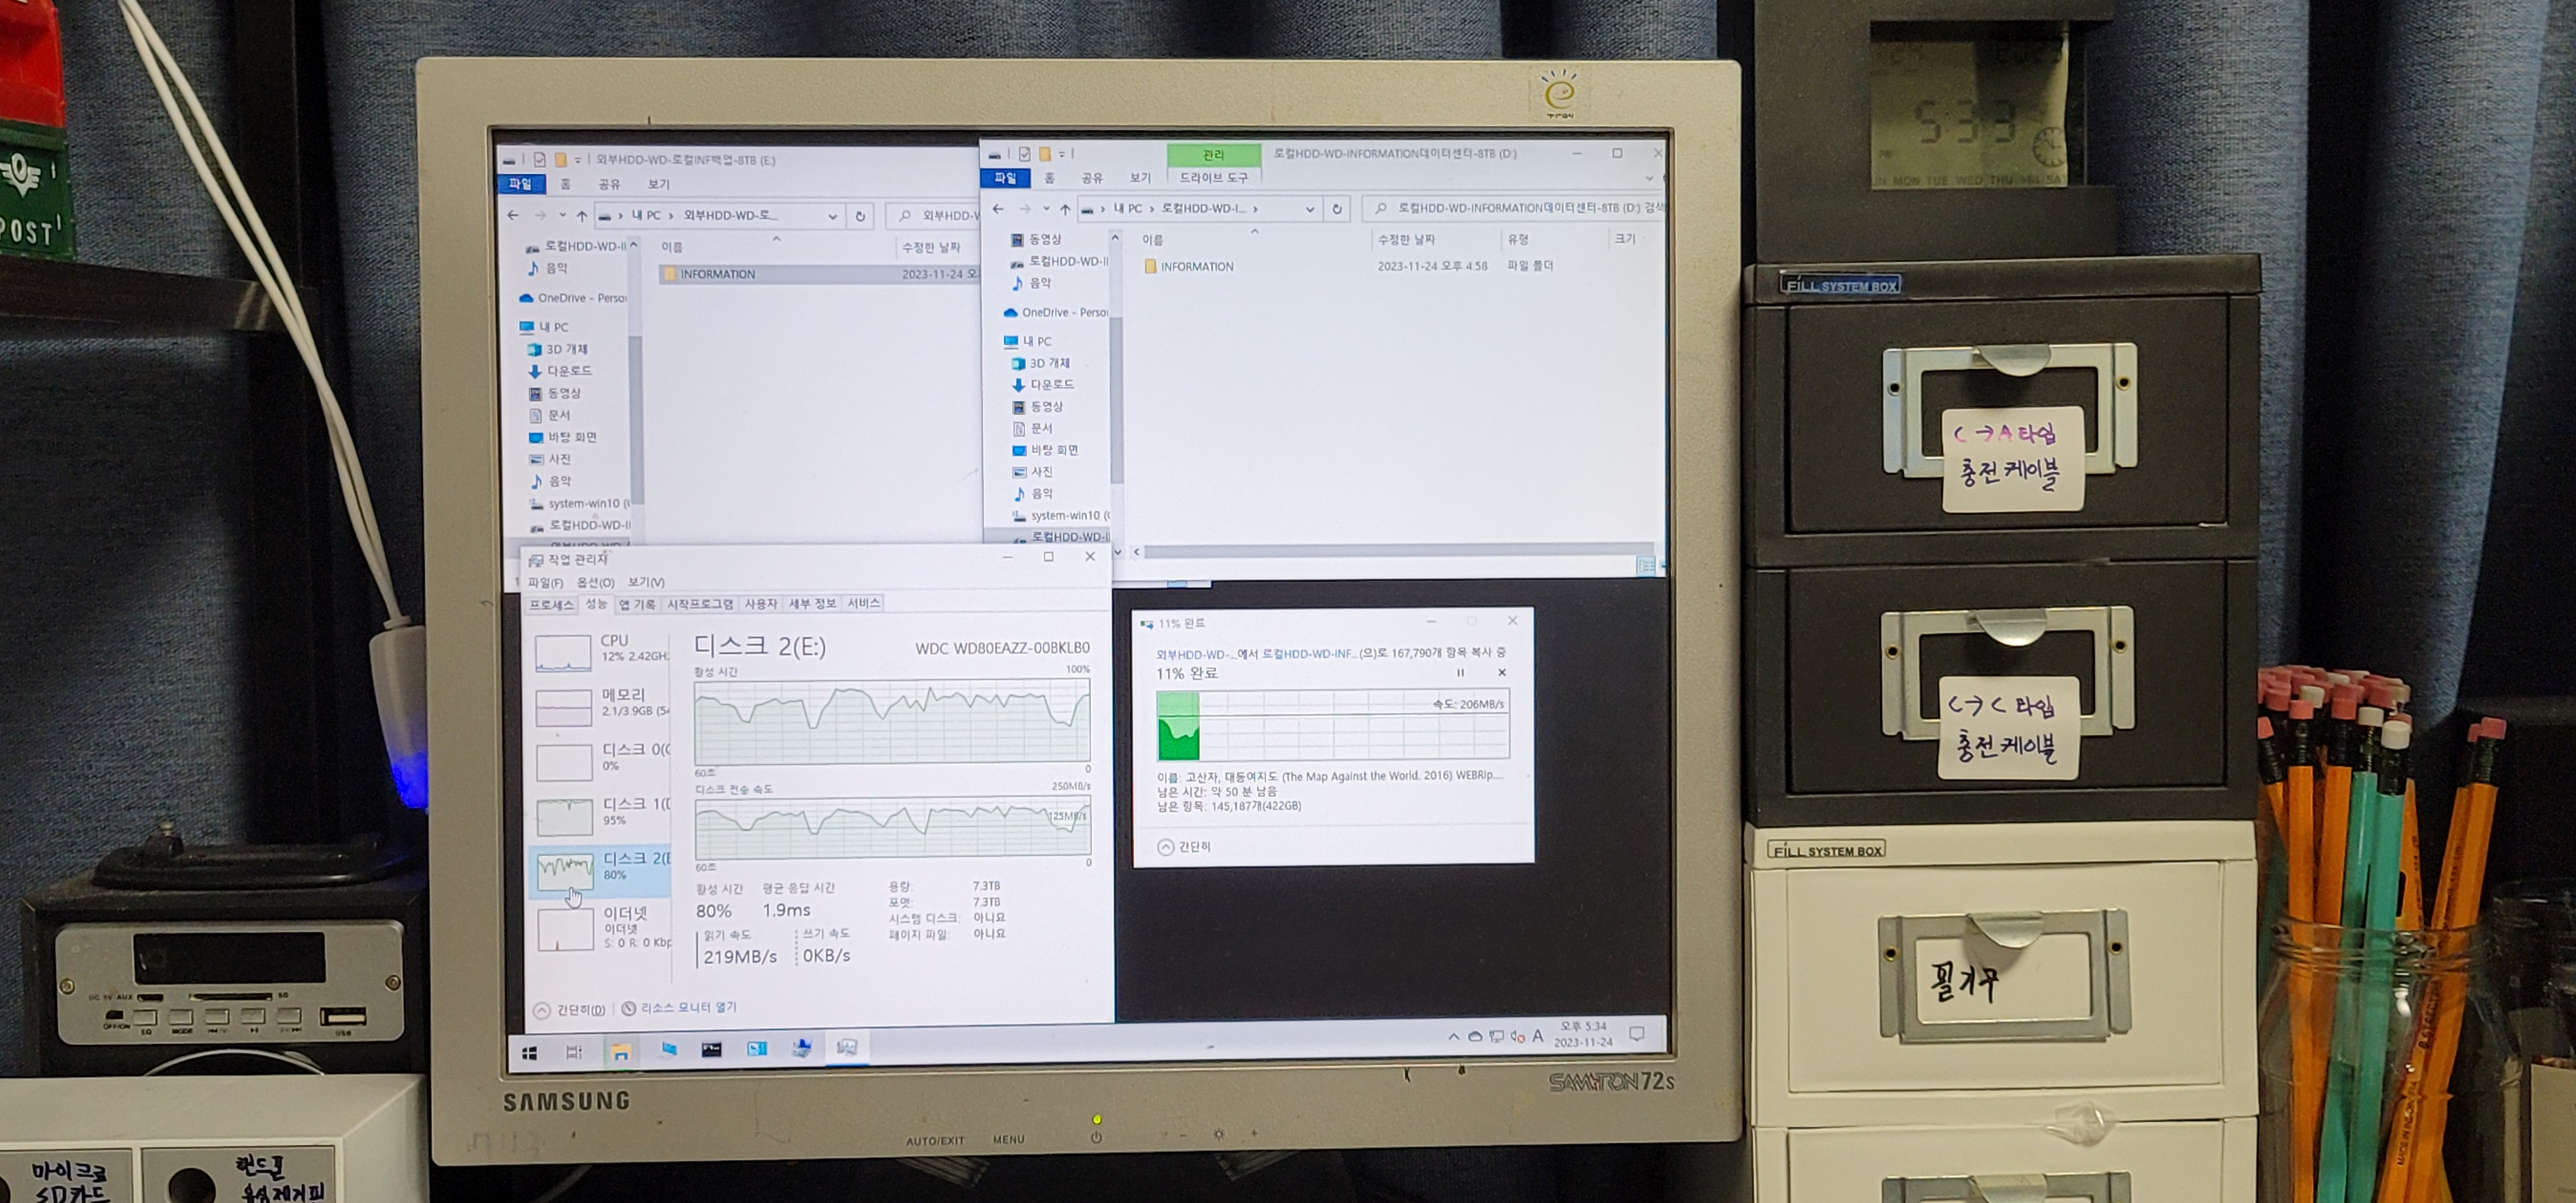Click the command prompt taskbar icon

[711, 1049]
